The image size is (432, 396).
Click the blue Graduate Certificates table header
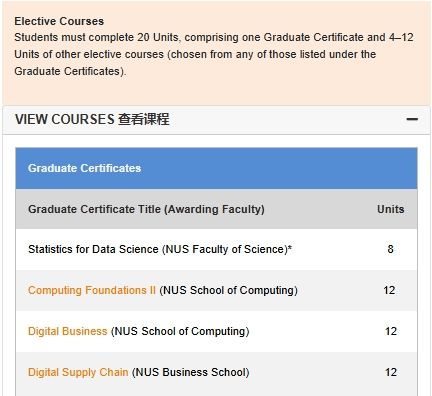click(x=216, y=168)
